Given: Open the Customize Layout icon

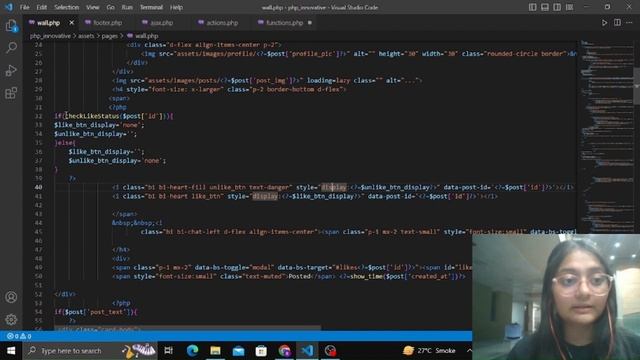Looking at the screenshot, I should tap(569, 7).
